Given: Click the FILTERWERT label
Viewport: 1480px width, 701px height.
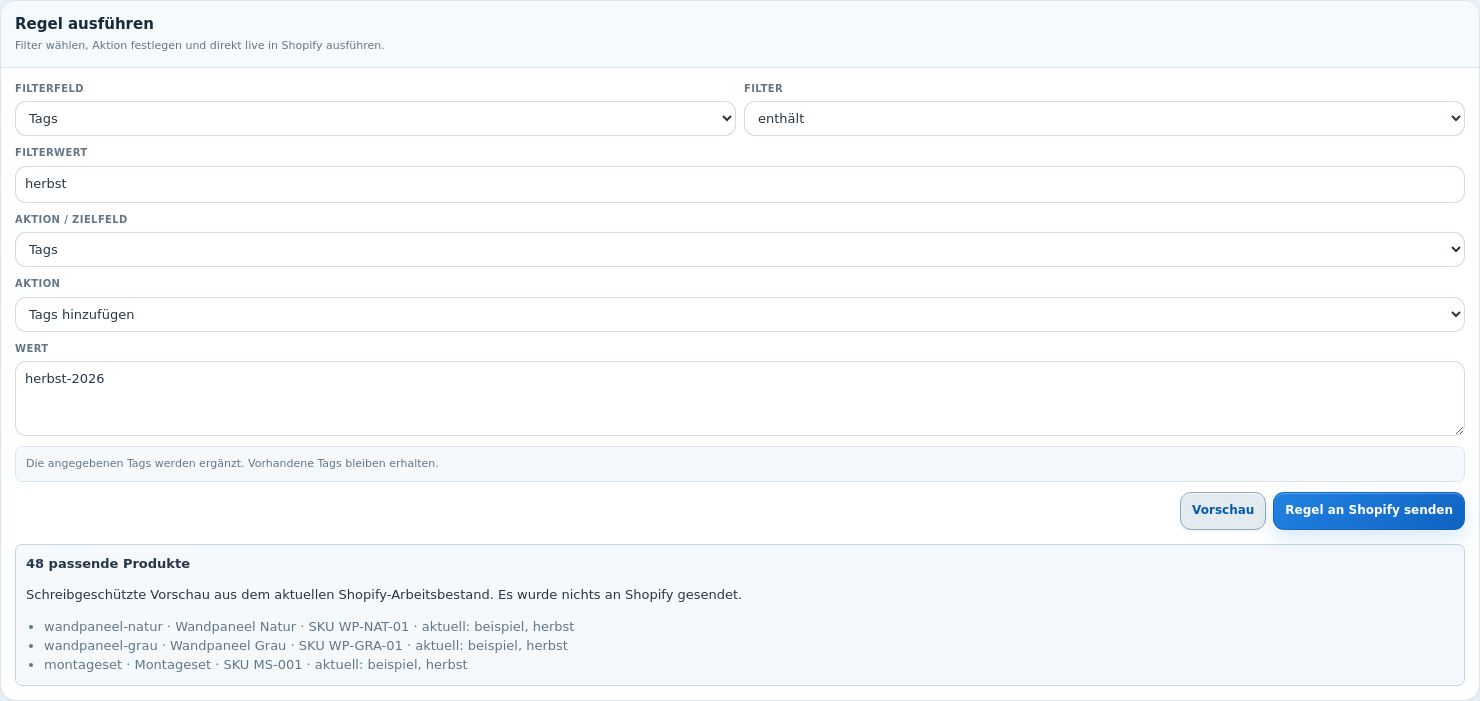Looking at the screenshot, I should coord(51,152).
